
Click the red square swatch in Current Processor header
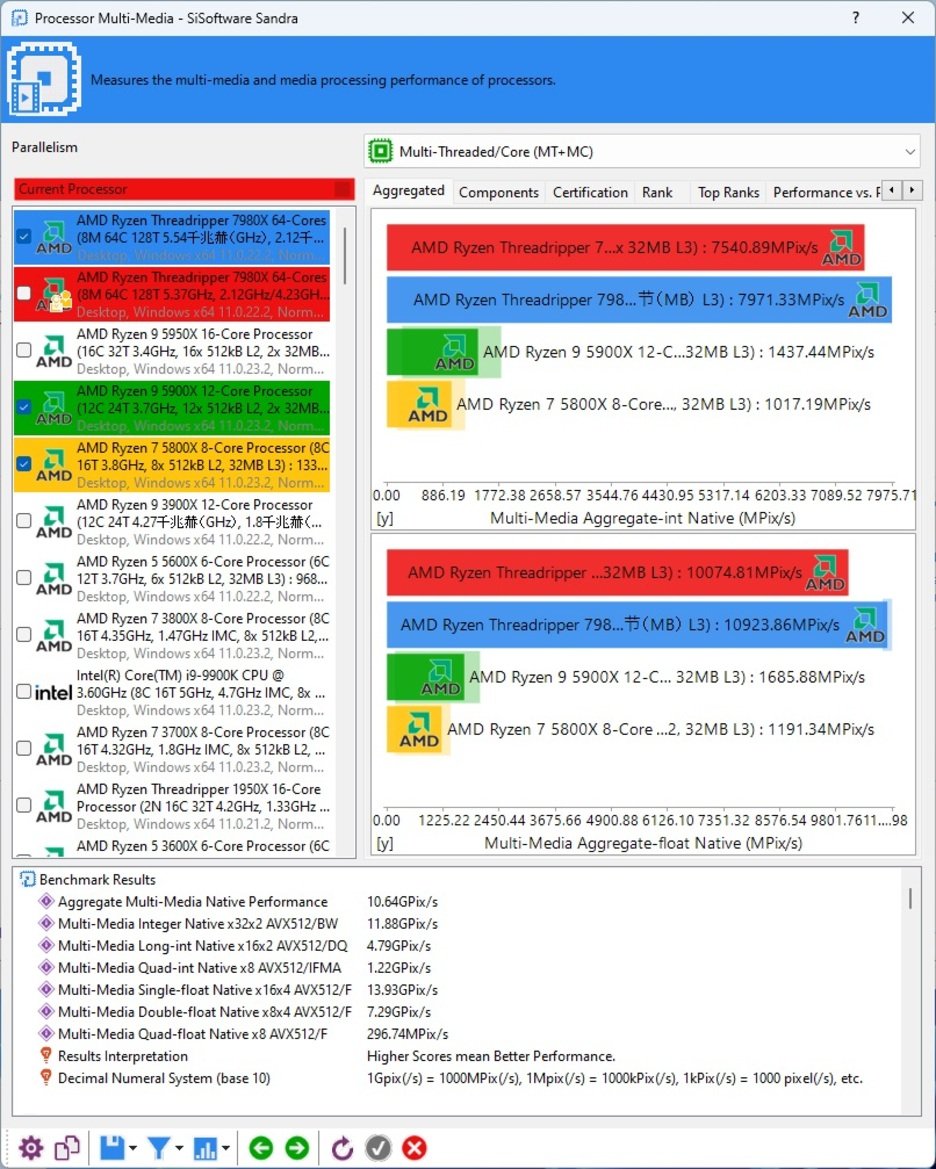(x=343, y=189)
